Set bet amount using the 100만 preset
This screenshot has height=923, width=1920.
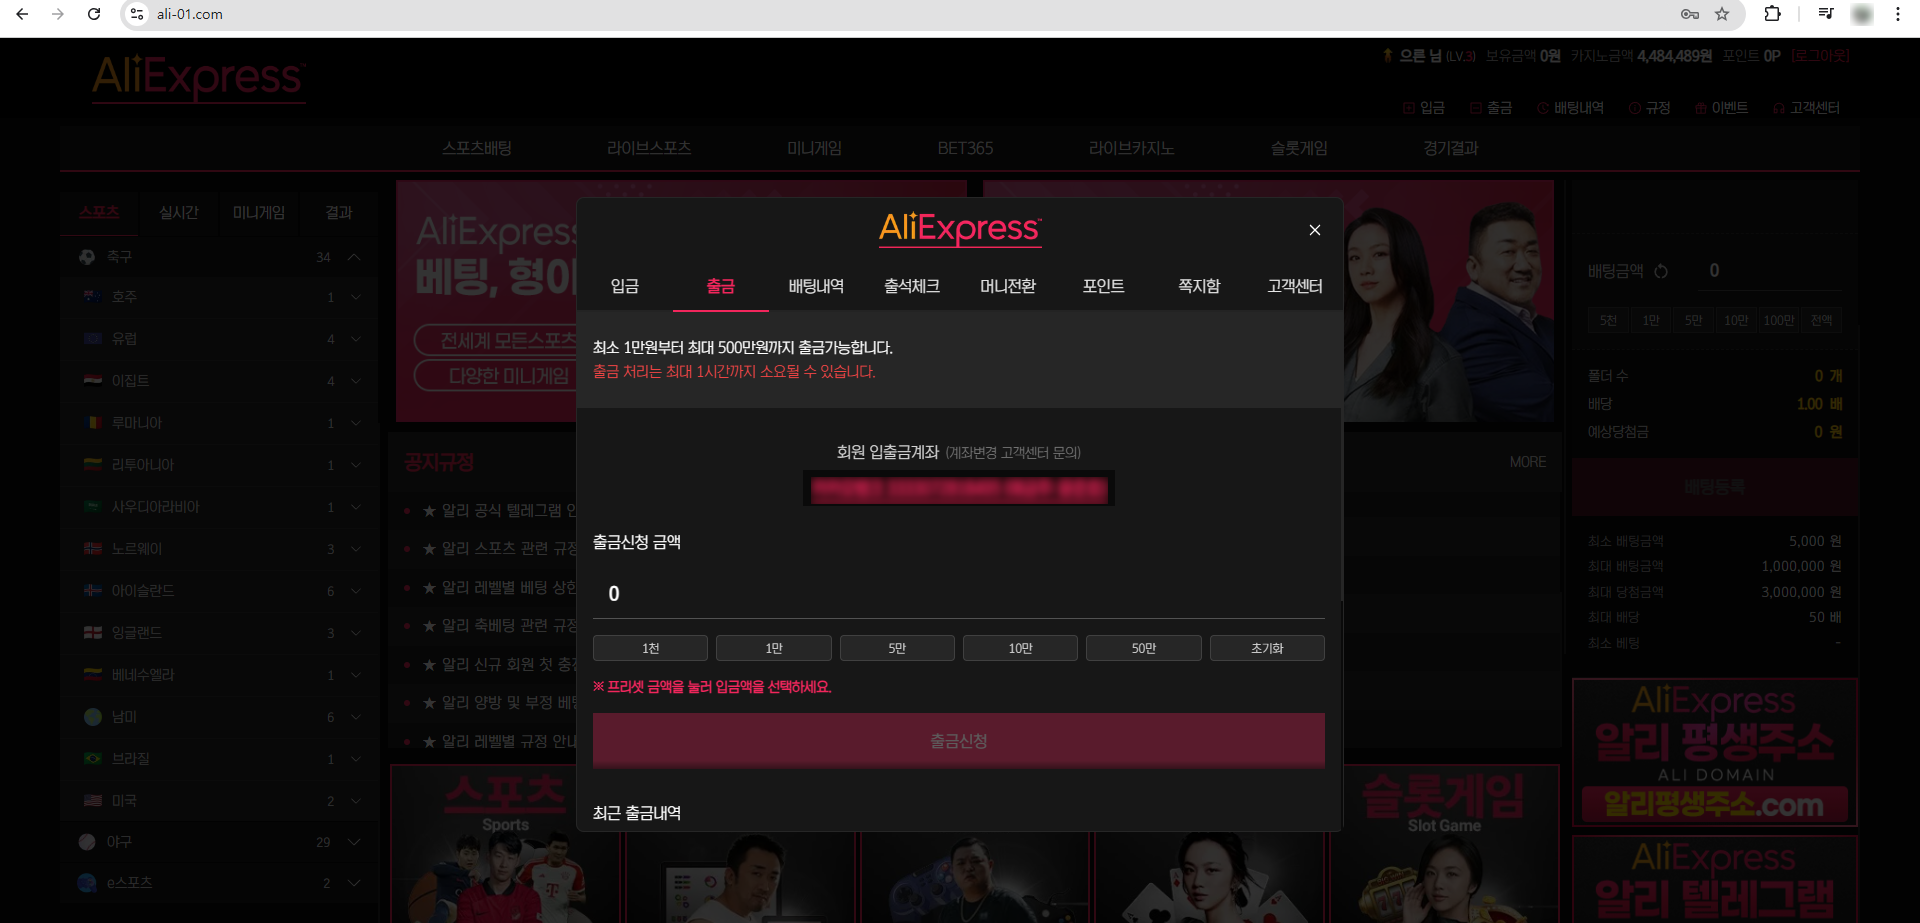[1779, 320]
